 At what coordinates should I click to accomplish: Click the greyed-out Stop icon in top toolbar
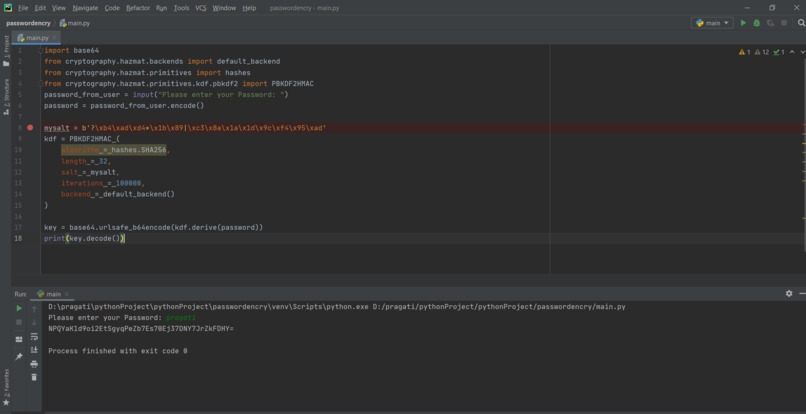pyautogui.click(x=784, y=23)
